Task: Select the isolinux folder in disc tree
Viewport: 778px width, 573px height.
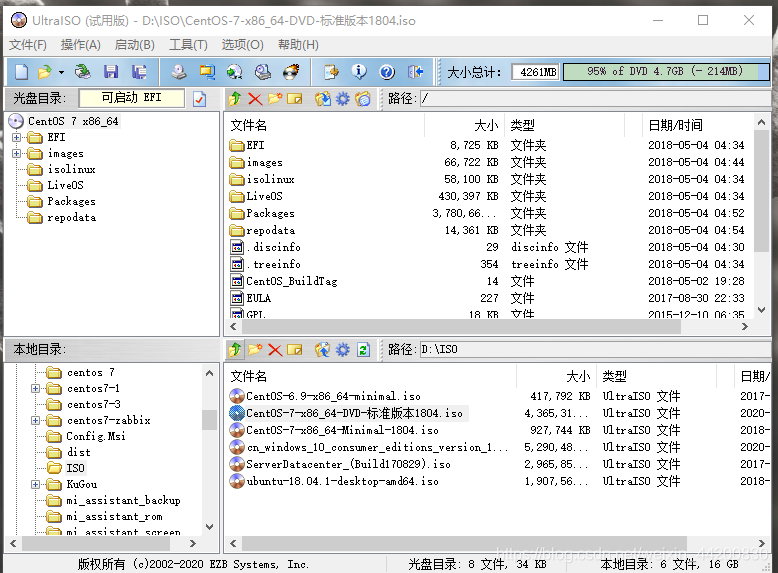Action: click(71, 169)
